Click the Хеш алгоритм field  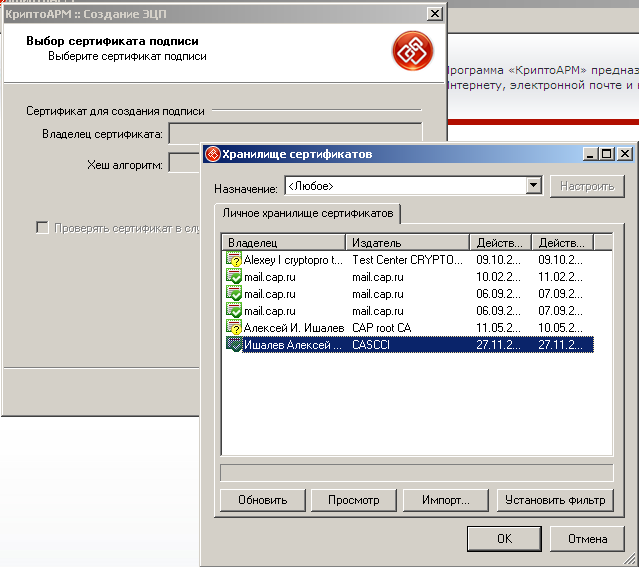tap(184, 163)
